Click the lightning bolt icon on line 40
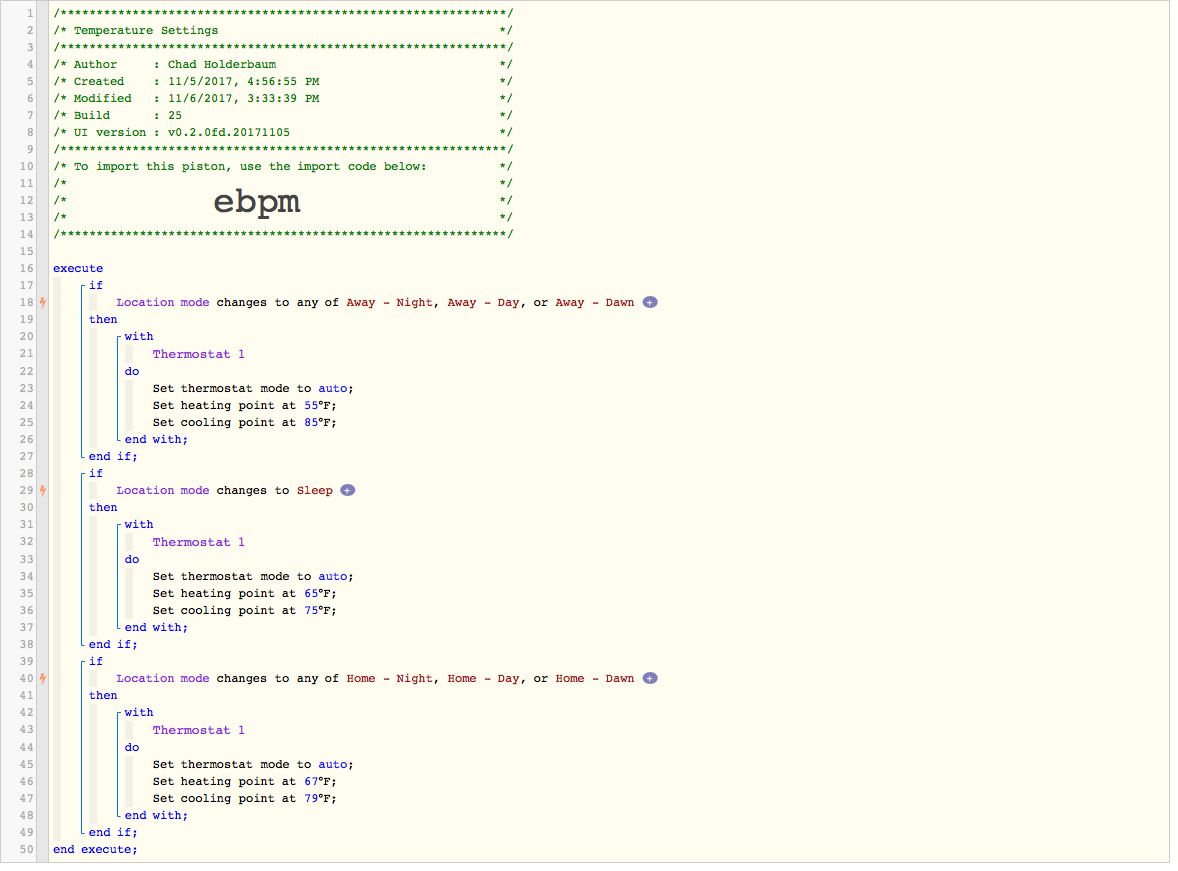 point(43,678)
